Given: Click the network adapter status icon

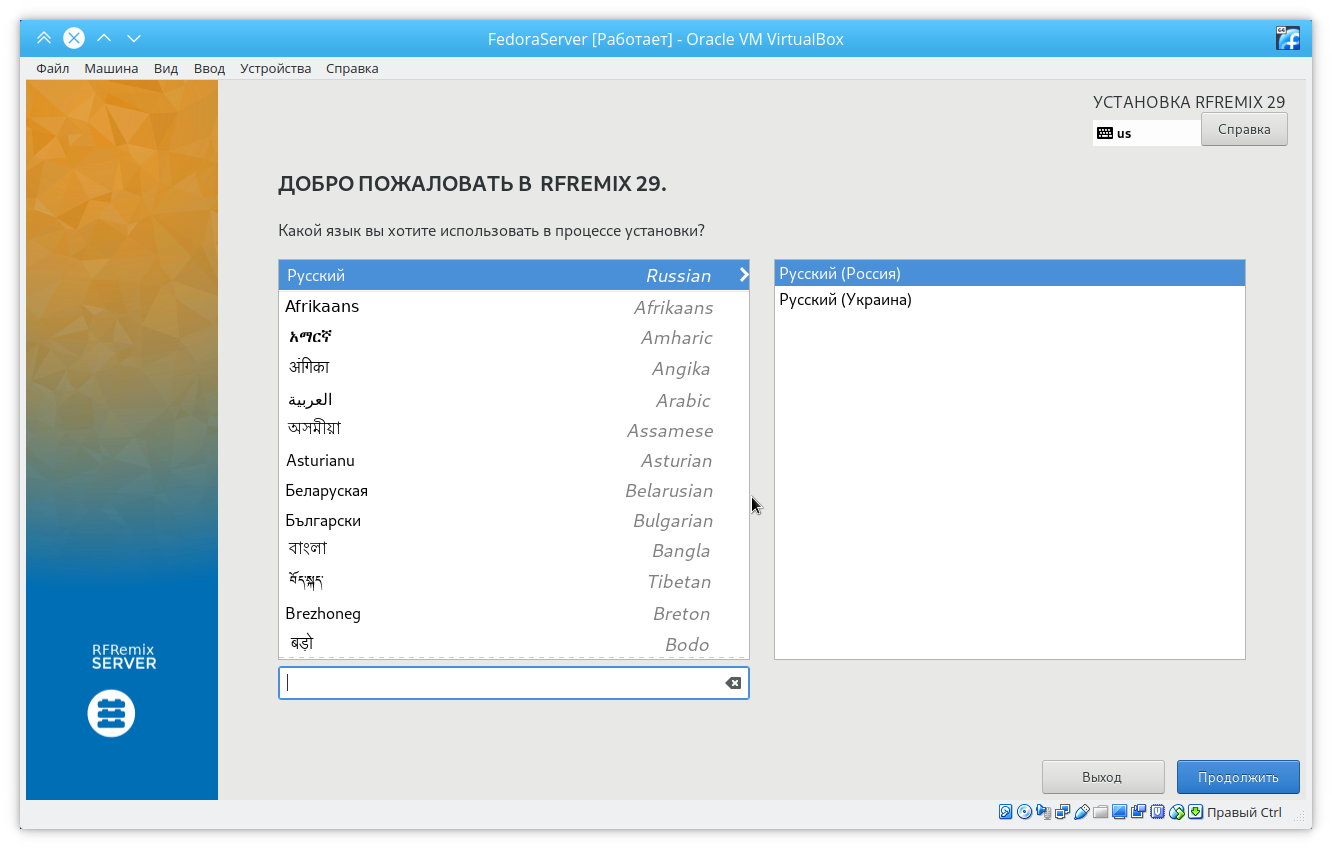Looking at the screenshot, I should coord(1062,812).
